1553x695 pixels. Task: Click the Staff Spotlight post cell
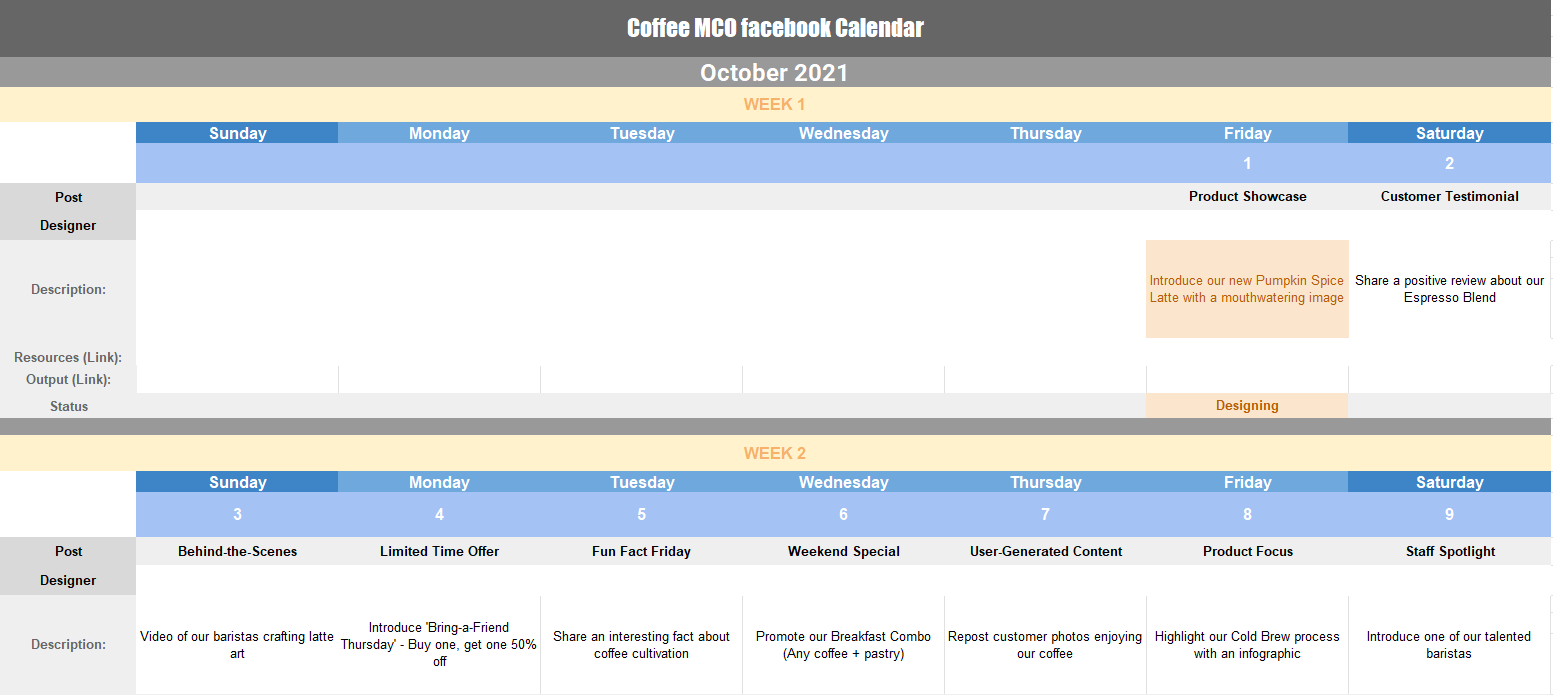click(1449, 551)
